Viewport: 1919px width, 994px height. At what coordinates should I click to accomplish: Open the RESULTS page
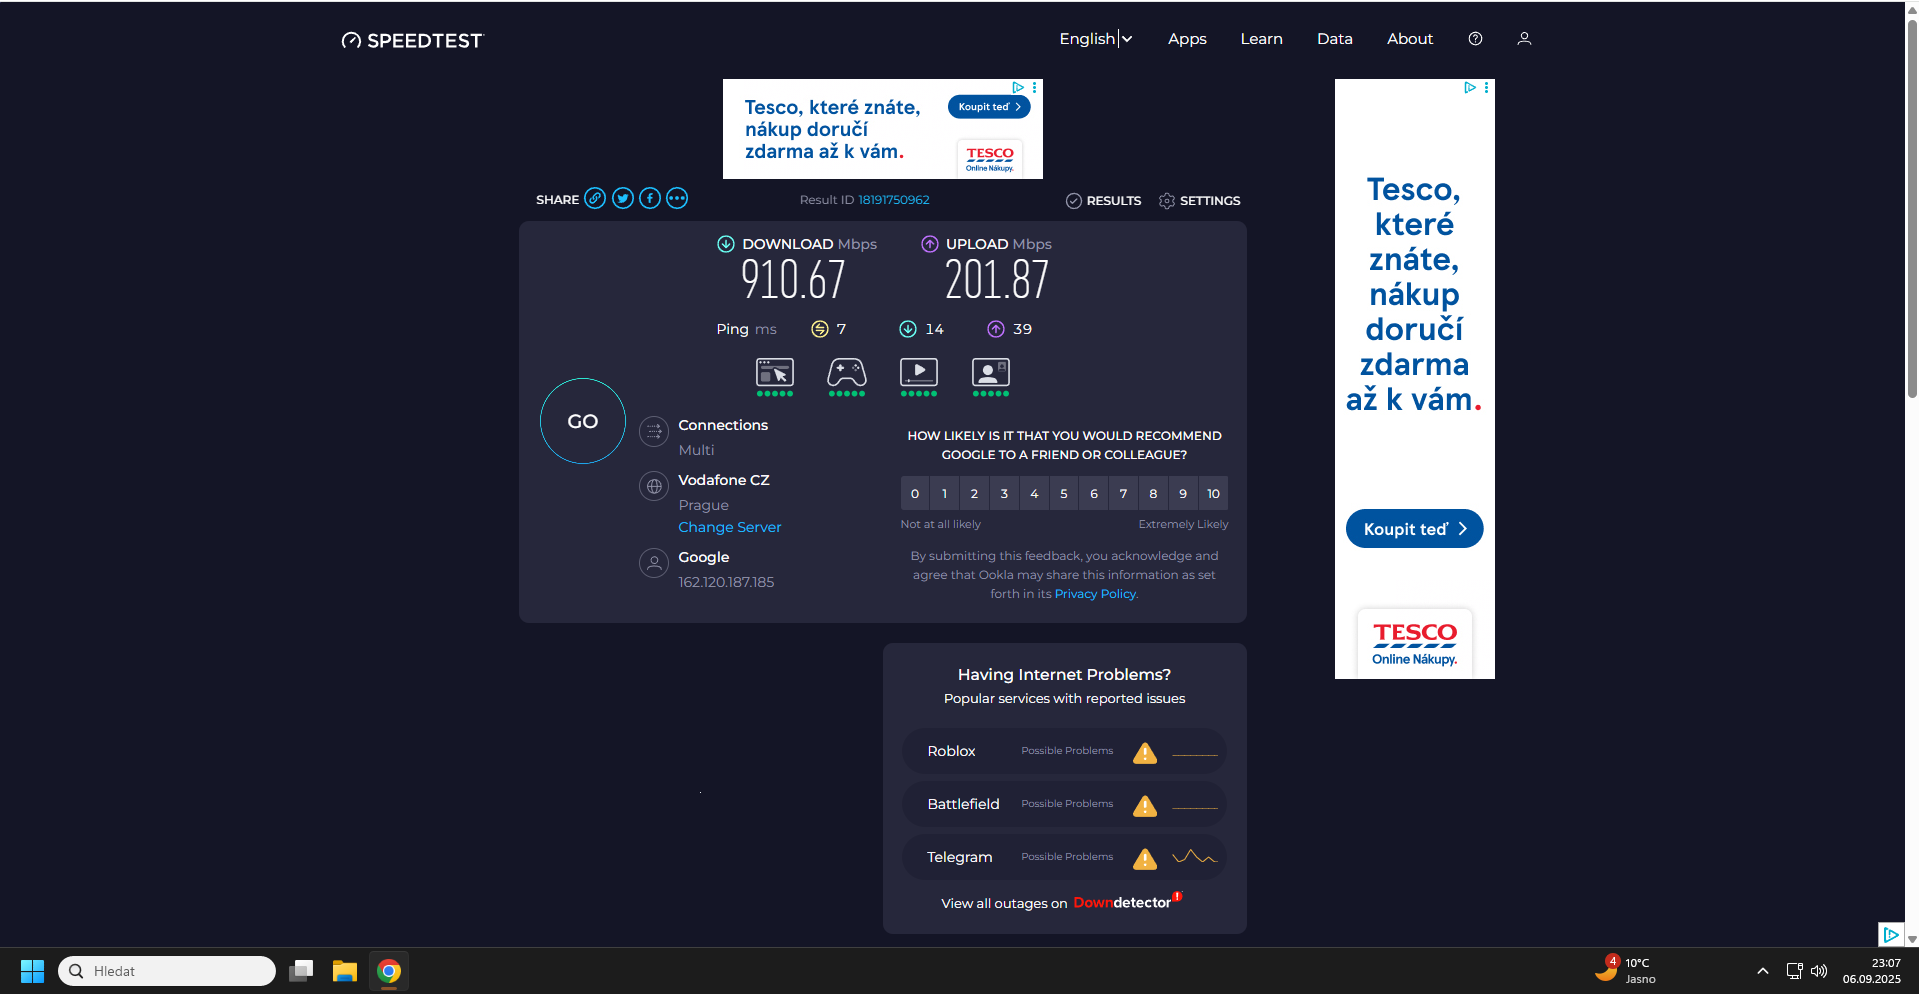pos(1103,201)
